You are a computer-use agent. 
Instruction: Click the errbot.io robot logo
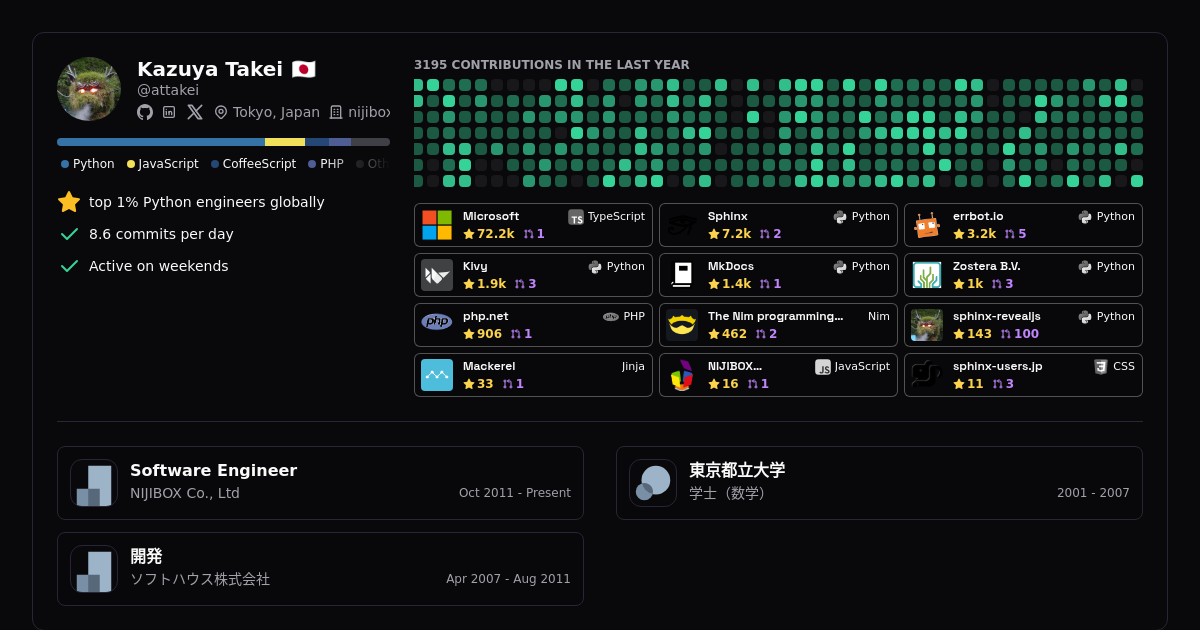coord(927,225)
